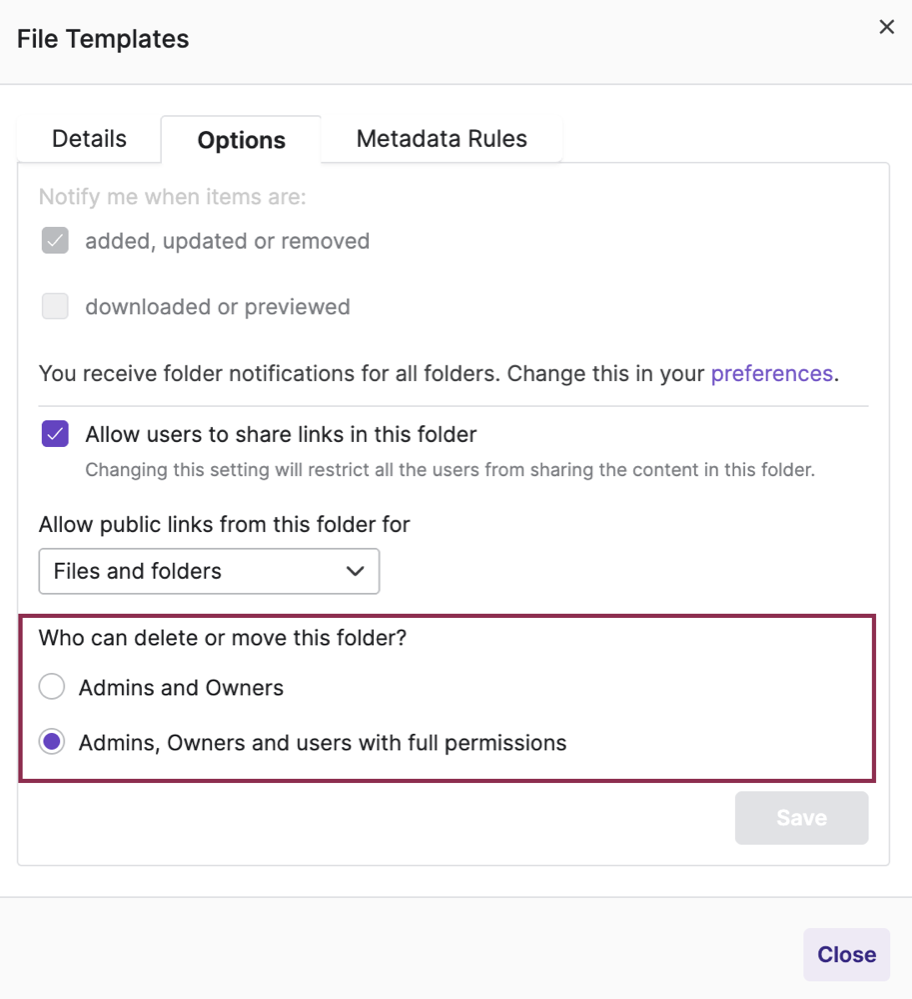Uncheck added, updated or removed notifications
The height and width of the screenshot is (999, 912).
(x=55, y=240)
